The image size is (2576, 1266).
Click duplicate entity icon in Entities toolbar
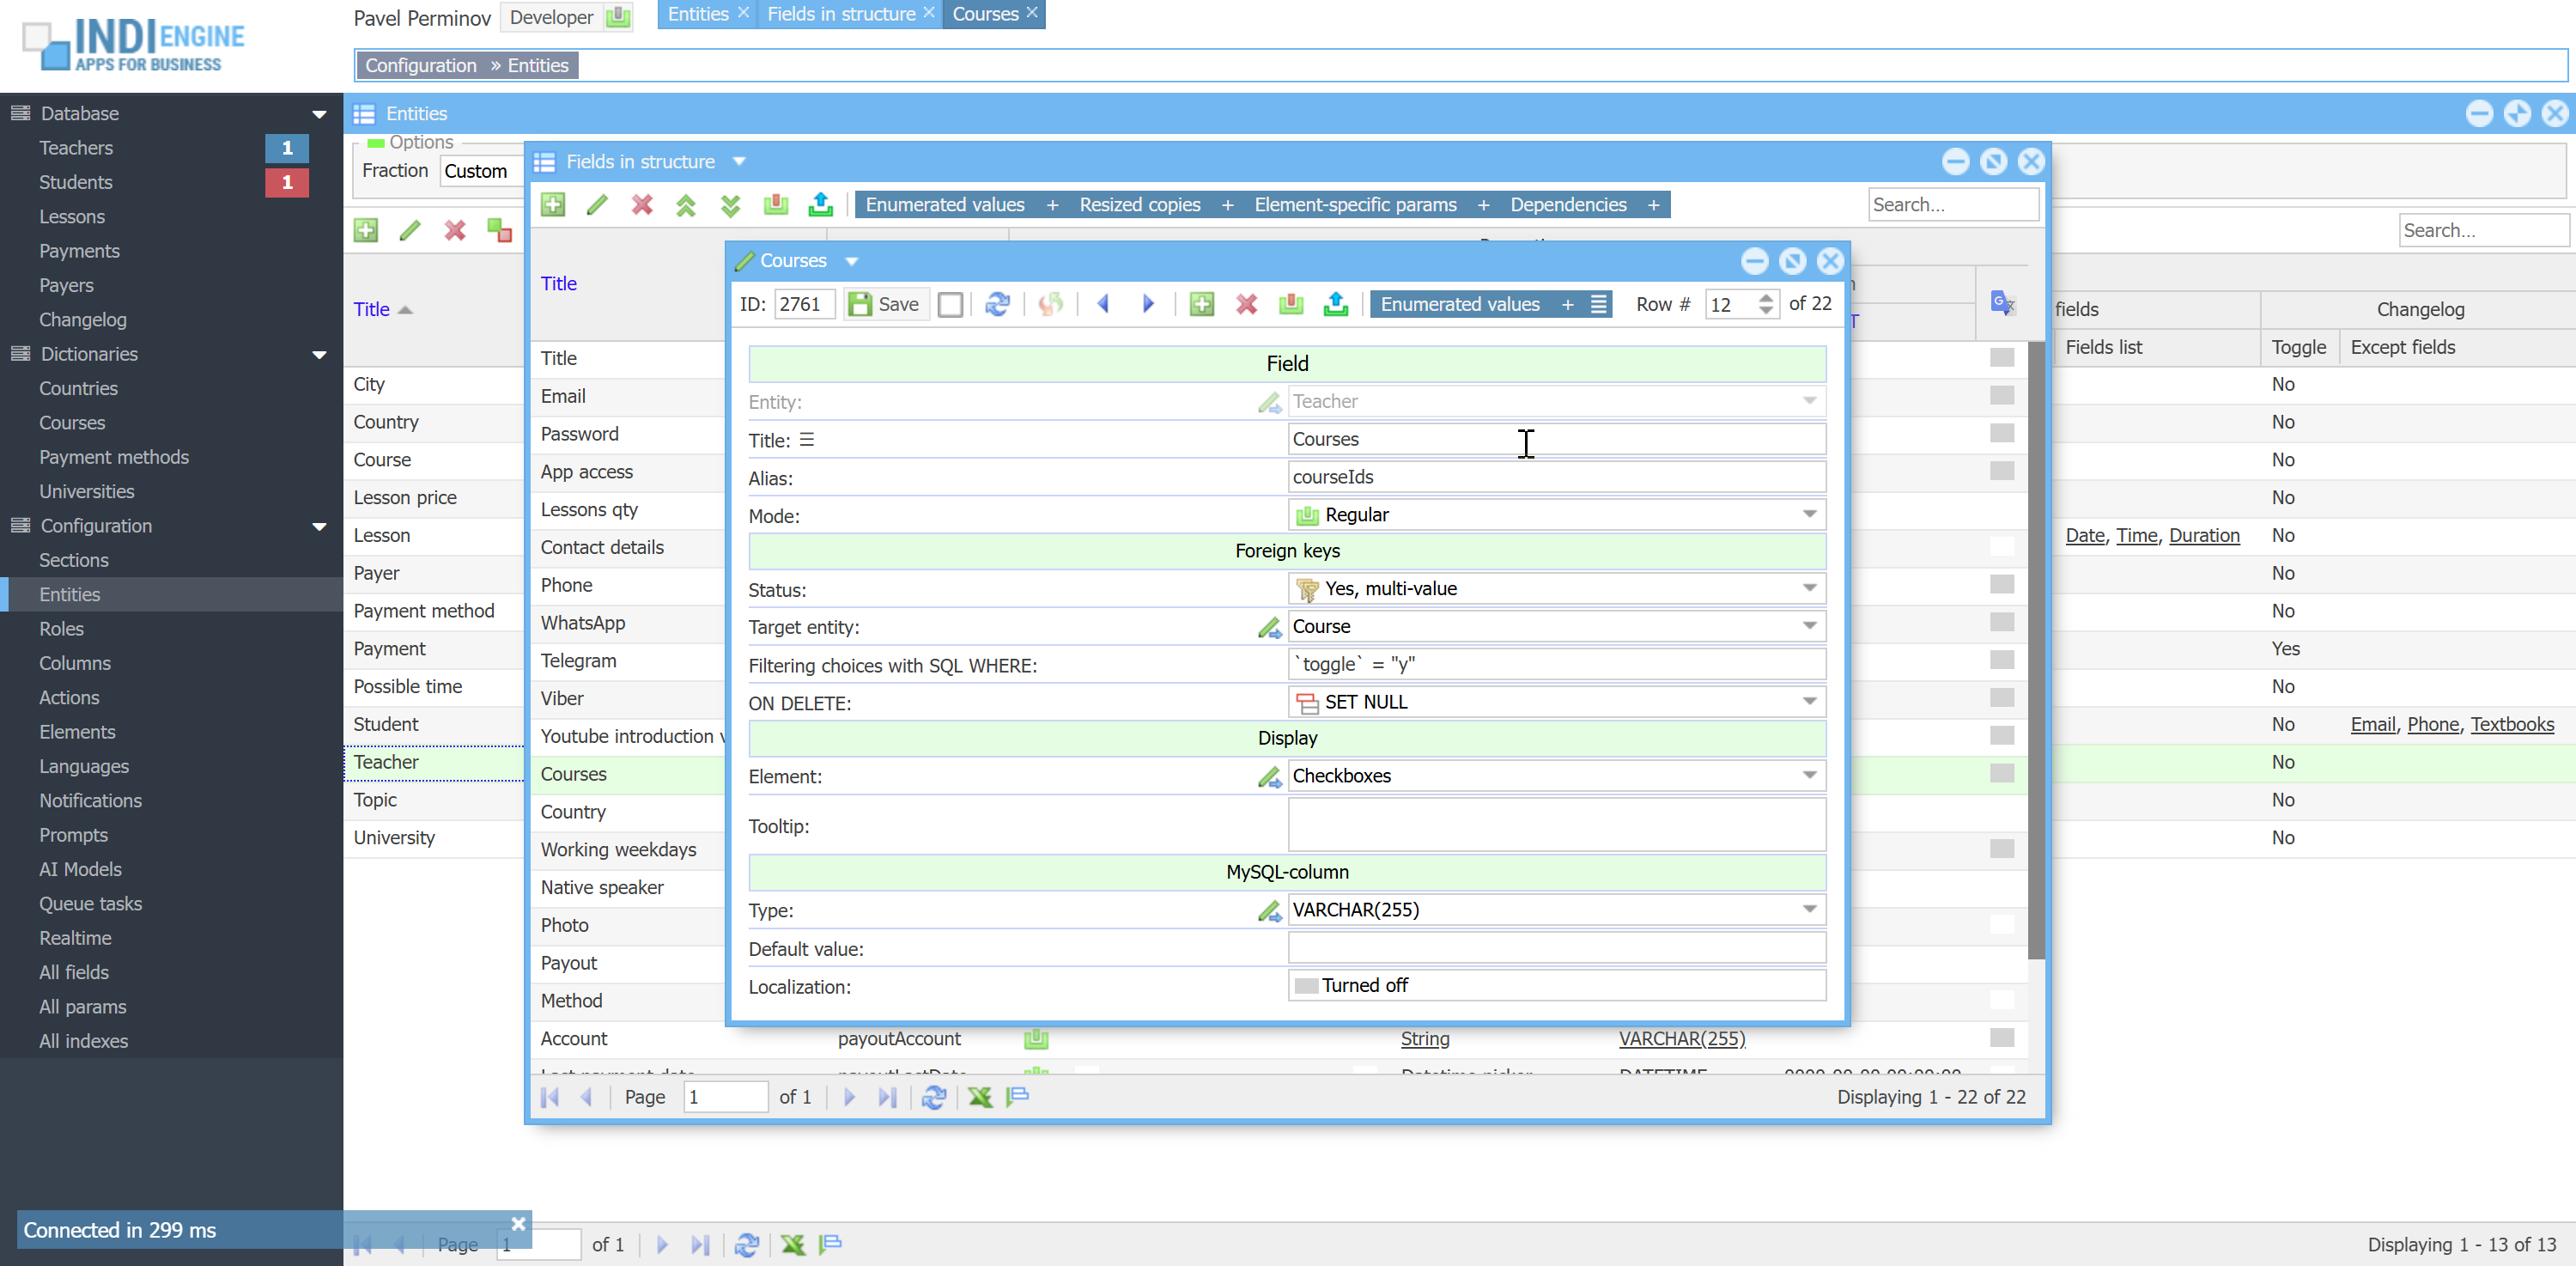point(499,231)
